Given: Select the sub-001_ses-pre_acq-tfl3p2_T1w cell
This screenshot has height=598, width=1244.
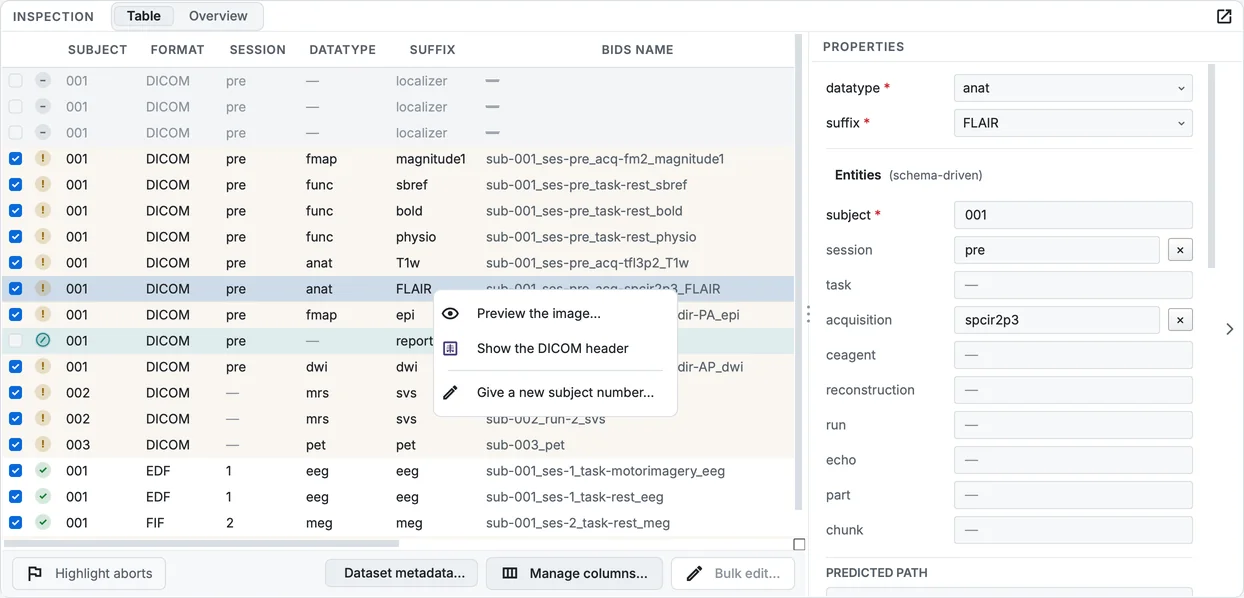Looking at the screenshot, I should tap(587, 262).
